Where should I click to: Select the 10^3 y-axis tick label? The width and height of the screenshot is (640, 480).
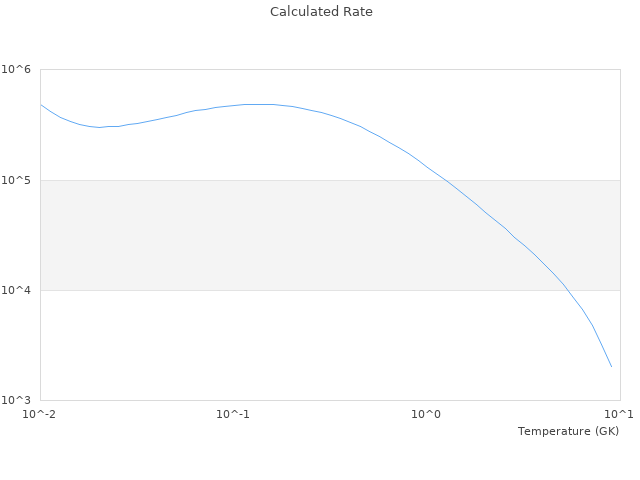18,400
